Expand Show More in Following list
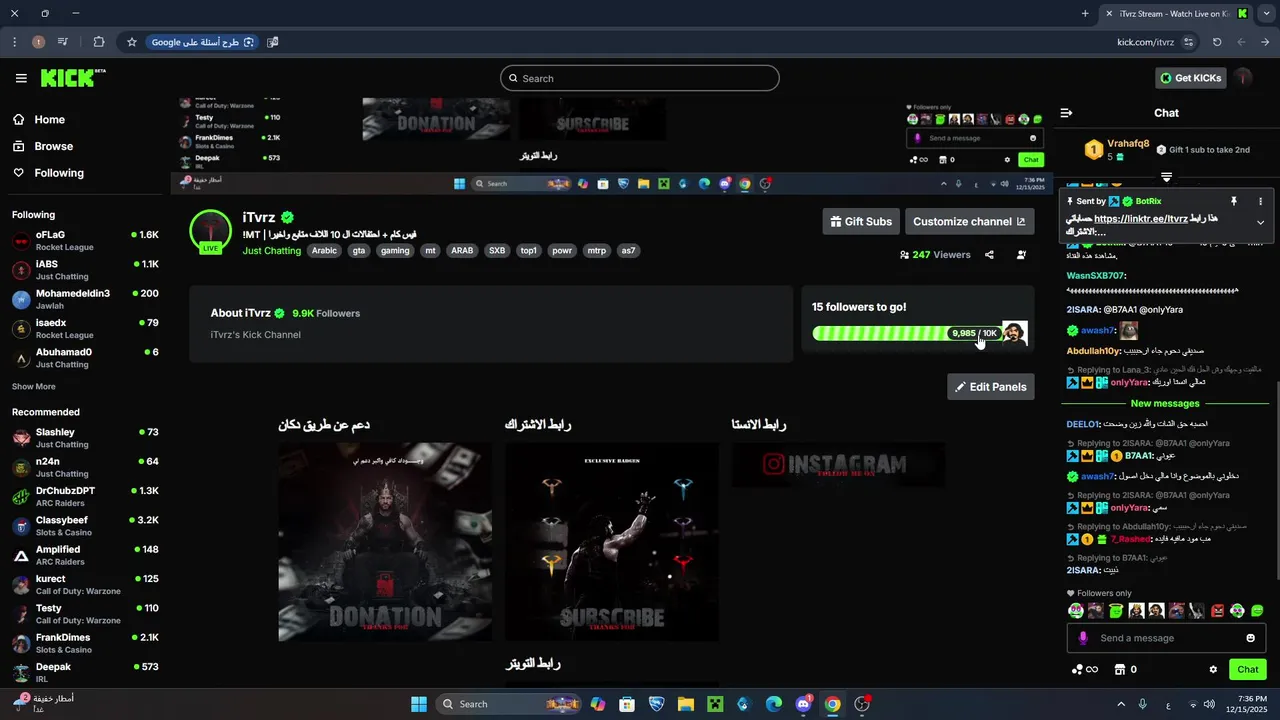The width and height of the screenshot is (1280, 720). coord(34,387)
